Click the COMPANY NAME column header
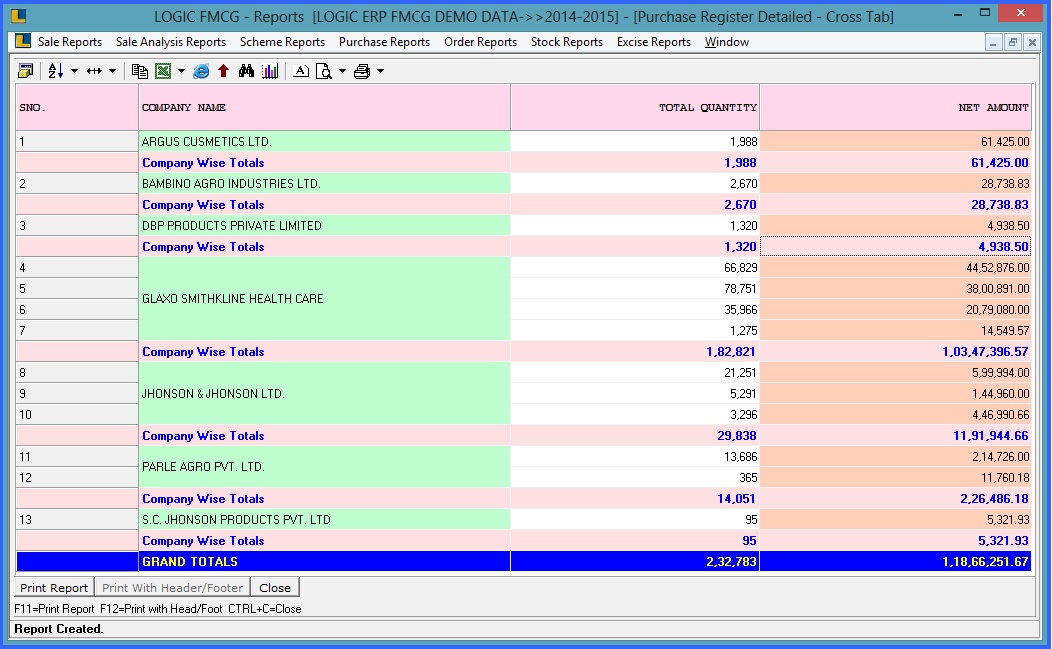This screenshot has width=1052, height=649. point(324,107)
